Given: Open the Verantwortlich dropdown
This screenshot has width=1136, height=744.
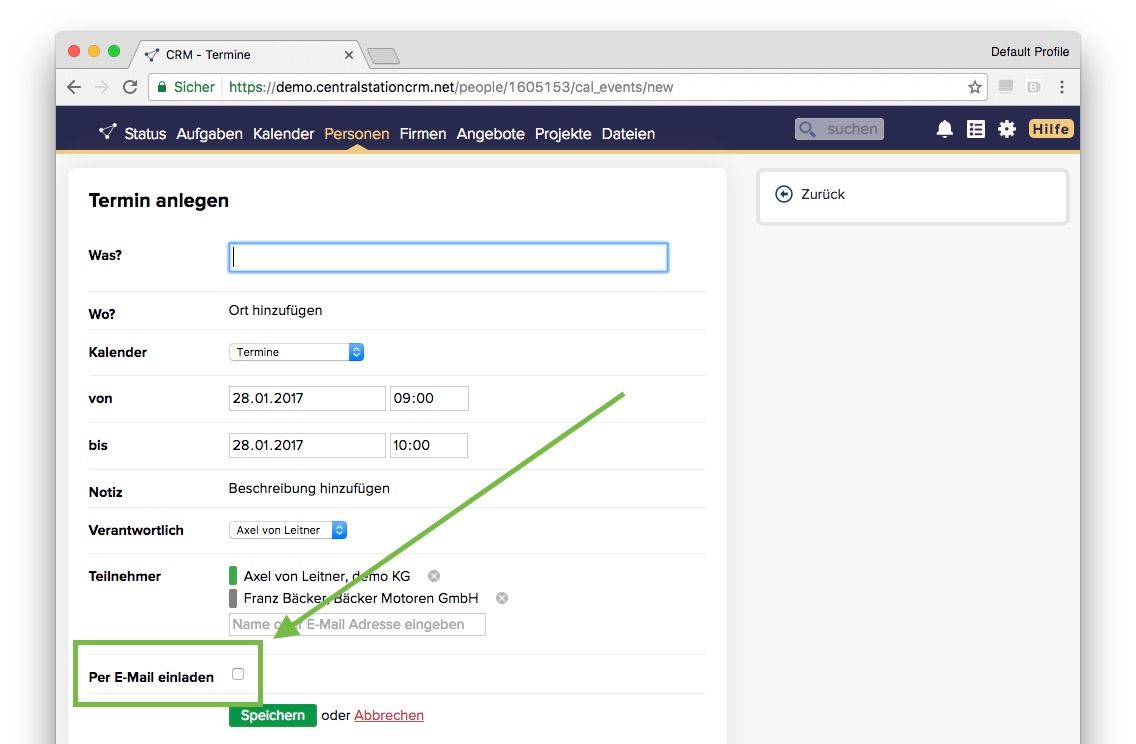Looking at the screenshot, I should tap(288, 530).
